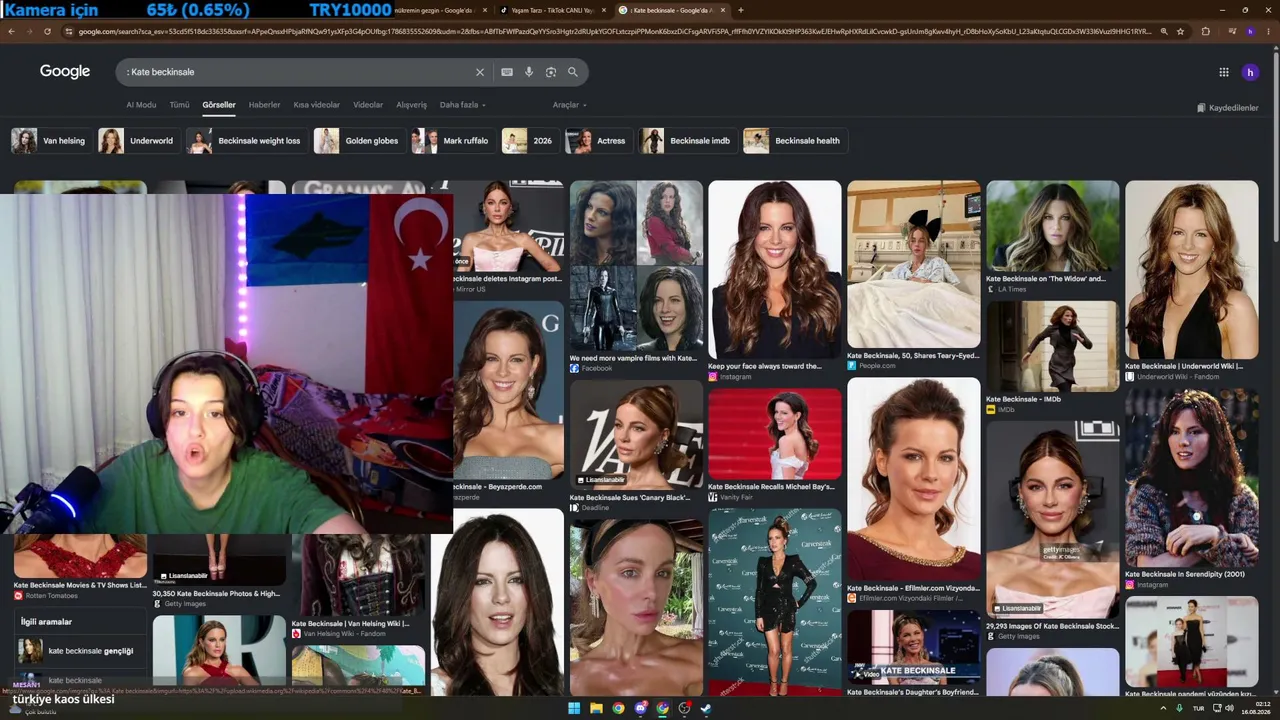Open Discord from the taskbar
The image size is (1280, 720).
click(x=640, y=708)
